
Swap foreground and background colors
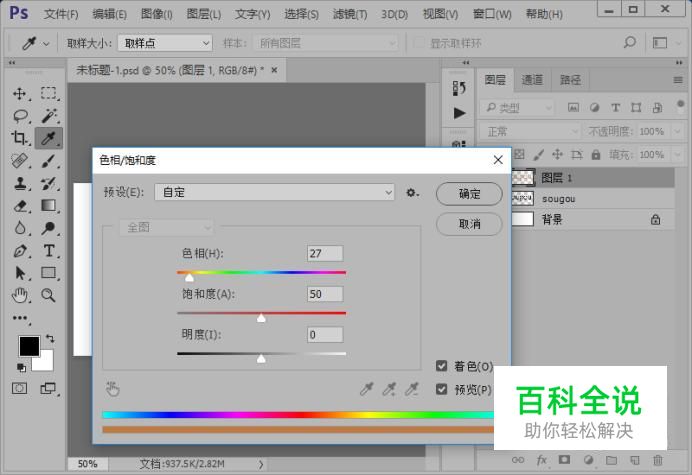50,339
